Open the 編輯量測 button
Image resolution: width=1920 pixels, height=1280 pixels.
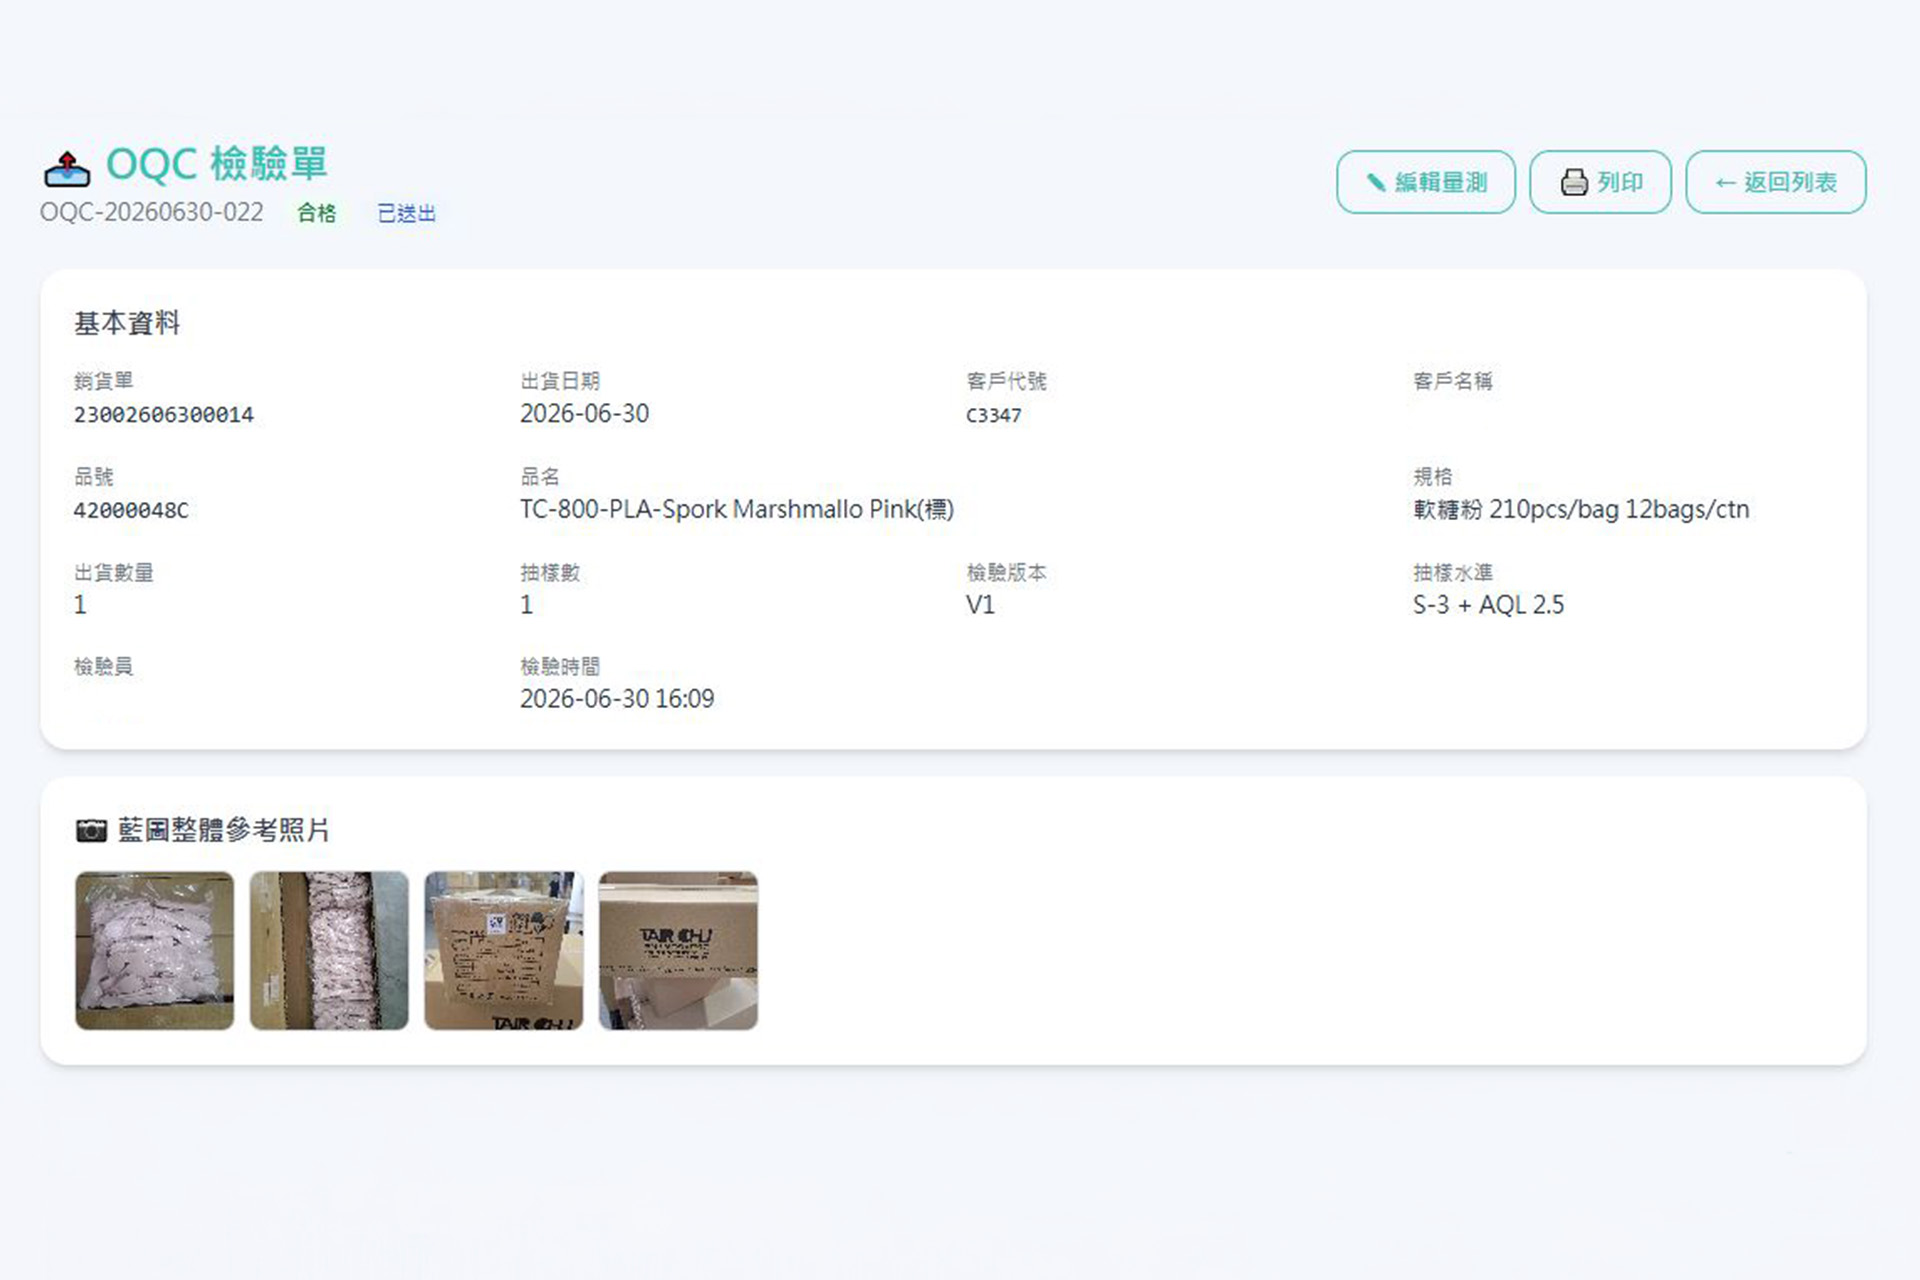[x=1426, y=182]
